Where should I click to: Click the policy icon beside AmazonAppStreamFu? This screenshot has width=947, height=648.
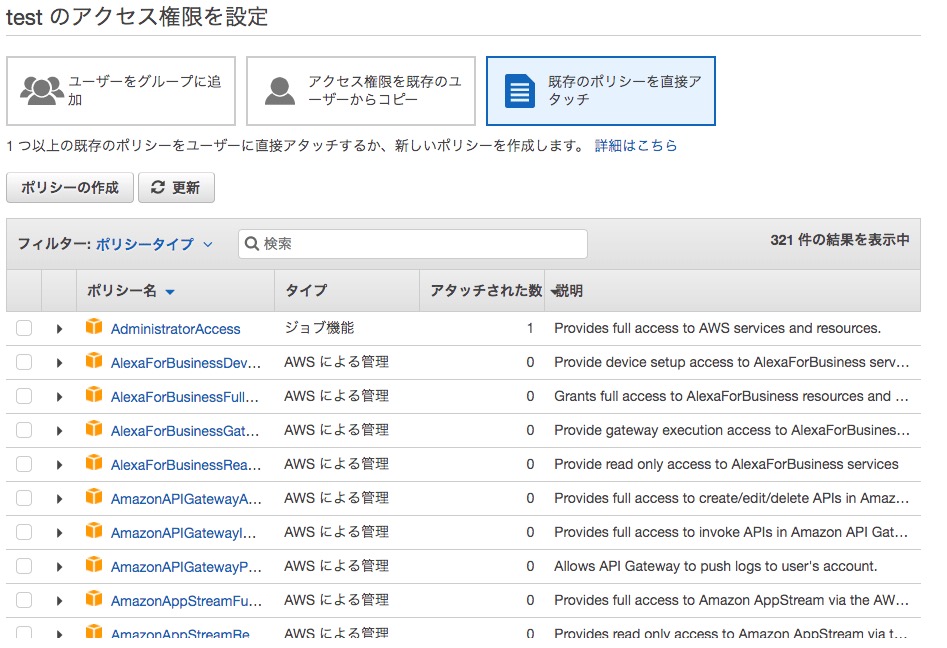coord(95,599)
